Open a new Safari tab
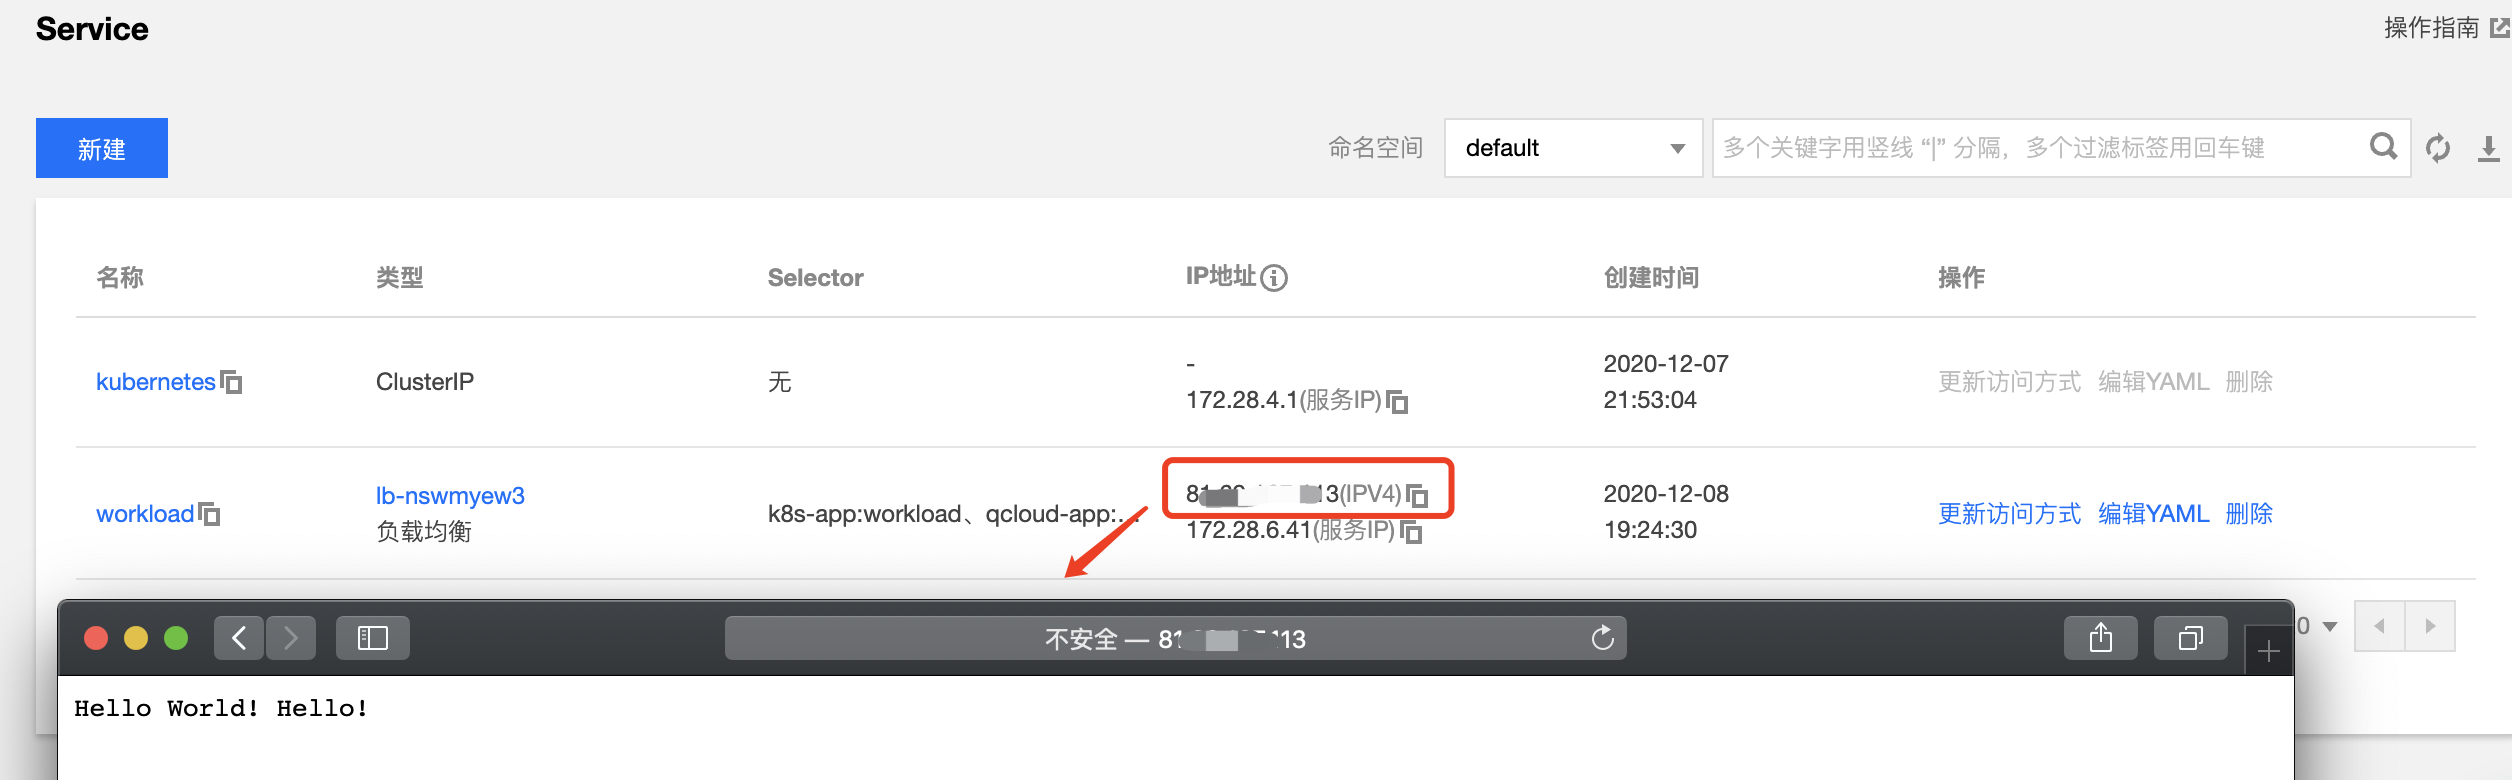This screenshot has height=780, width=2512. [2269, 652]
